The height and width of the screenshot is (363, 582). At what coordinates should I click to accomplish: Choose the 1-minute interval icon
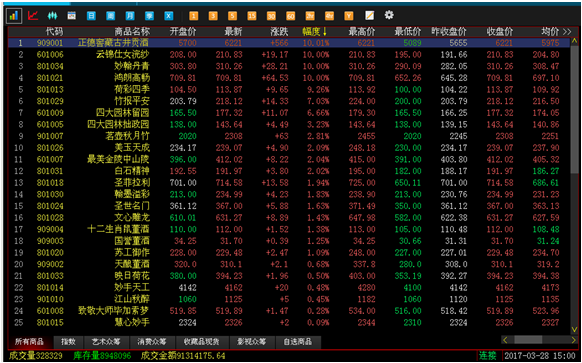(193, 16)
